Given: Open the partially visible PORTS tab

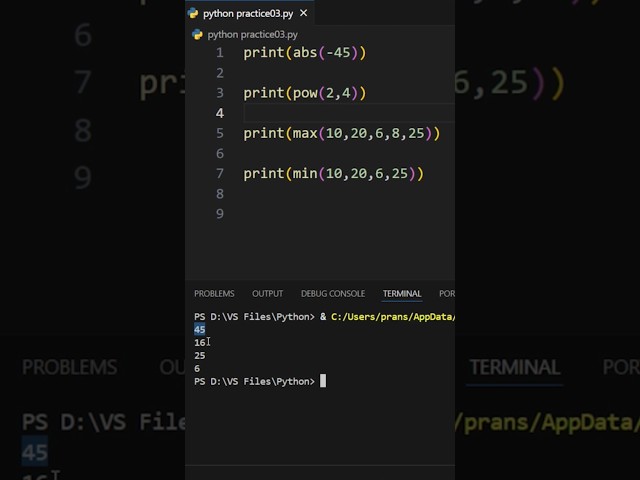Looking at the screenshot, I should point(447,294).
